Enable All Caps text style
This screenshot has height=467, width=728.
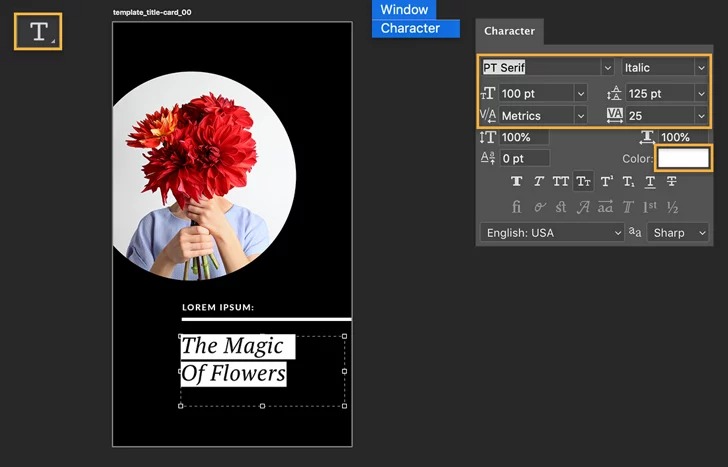point(560,181)
